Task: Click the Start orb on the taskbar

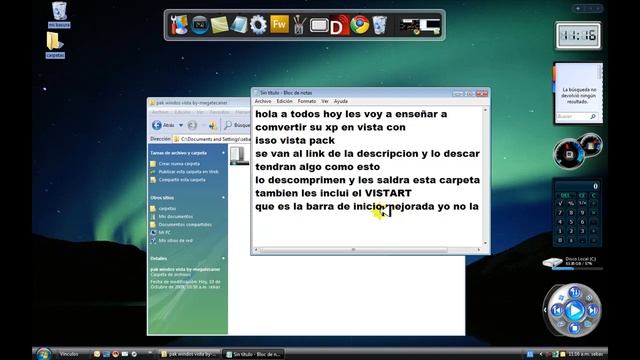Action: [43, 353]
